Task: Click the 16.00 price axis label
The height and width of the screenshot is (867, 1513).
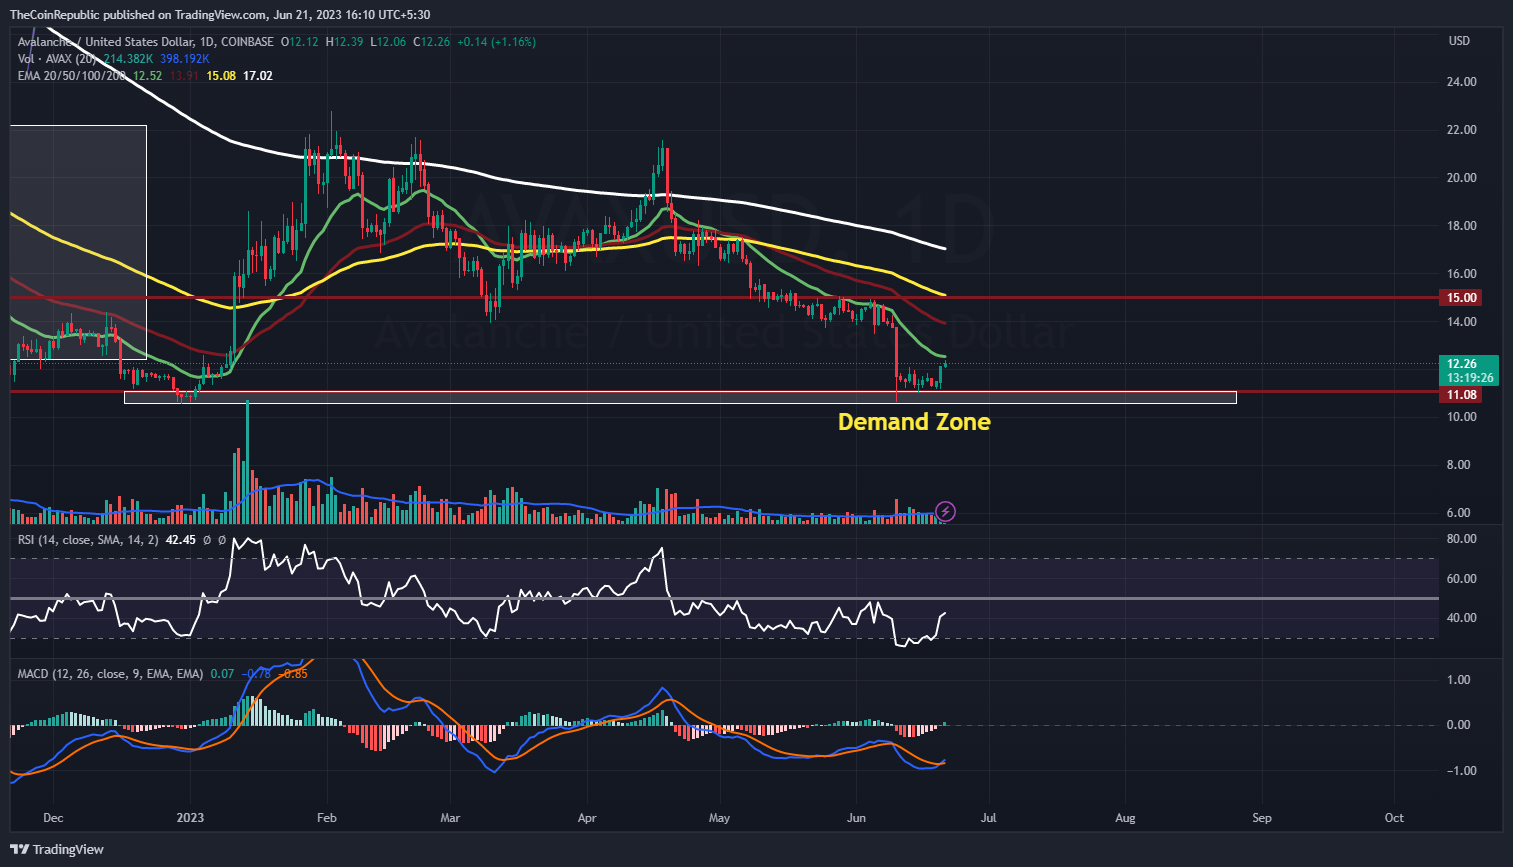Action: click(1462, 274)
